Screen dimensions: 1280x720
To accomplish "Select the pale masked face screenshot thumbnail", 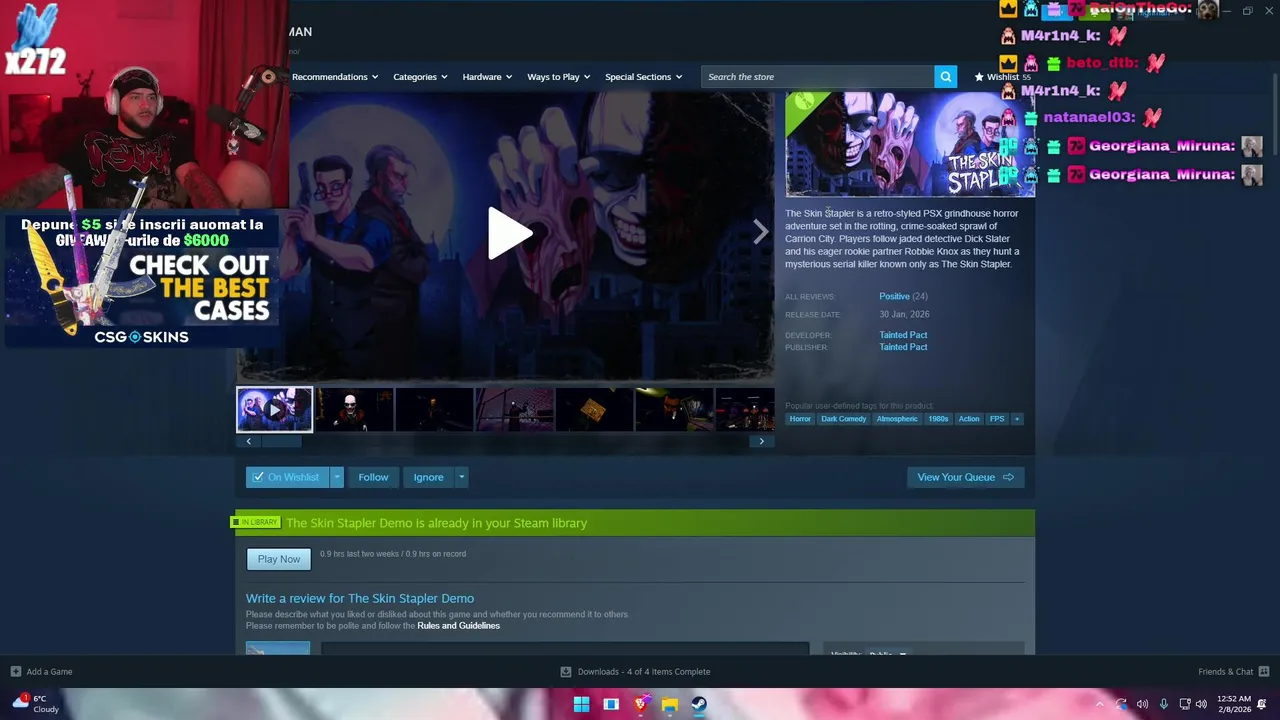I will pos(354,409).
